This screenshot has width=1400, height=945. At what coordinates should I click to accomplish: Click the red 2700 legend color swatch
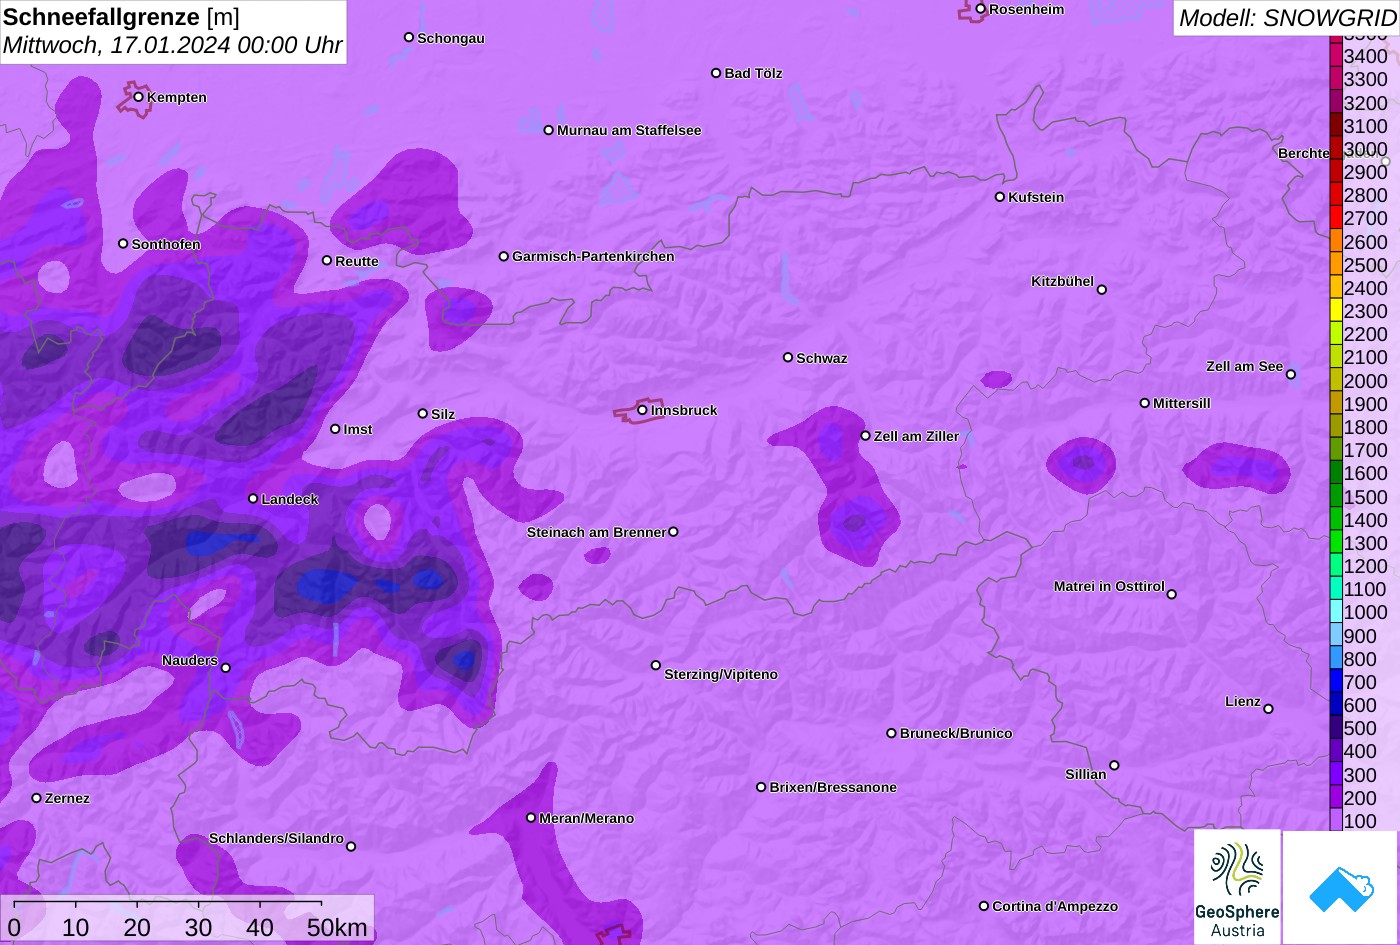pos(1336,218)
